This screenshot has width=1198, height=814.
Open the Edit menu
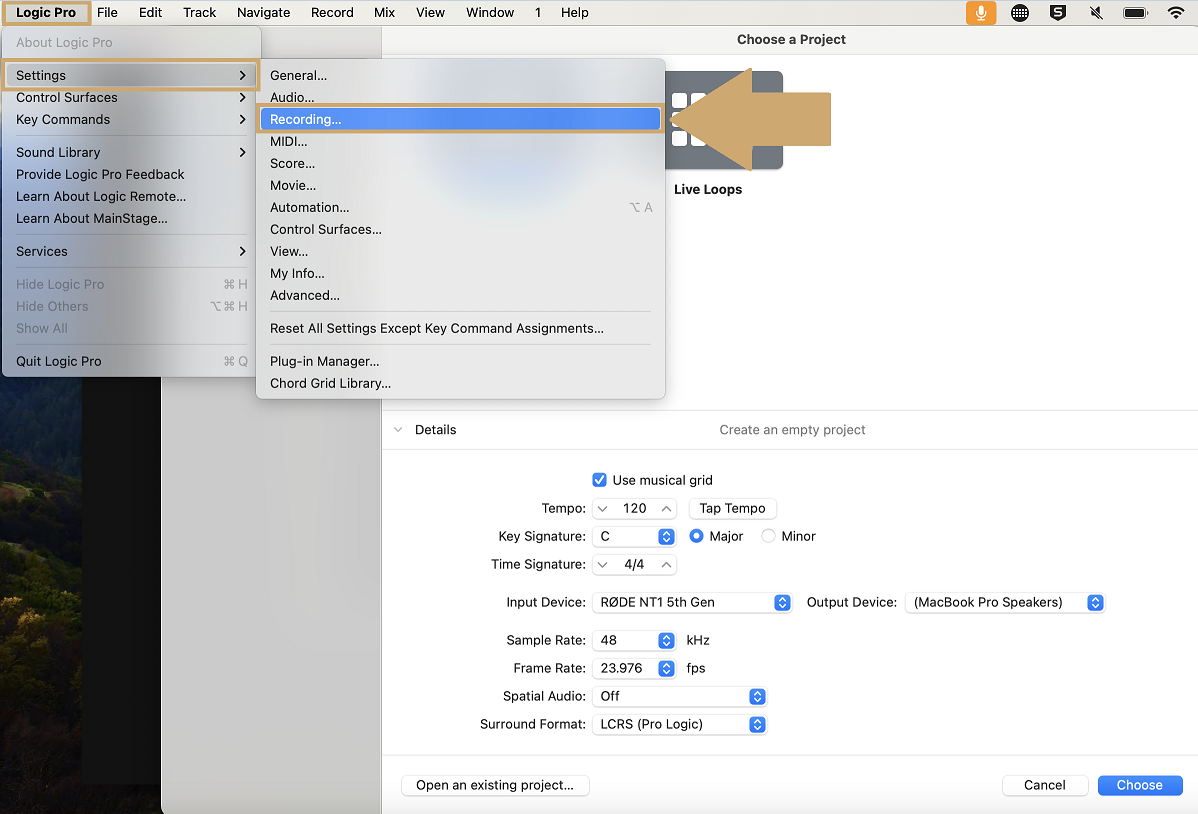[151, 13]
